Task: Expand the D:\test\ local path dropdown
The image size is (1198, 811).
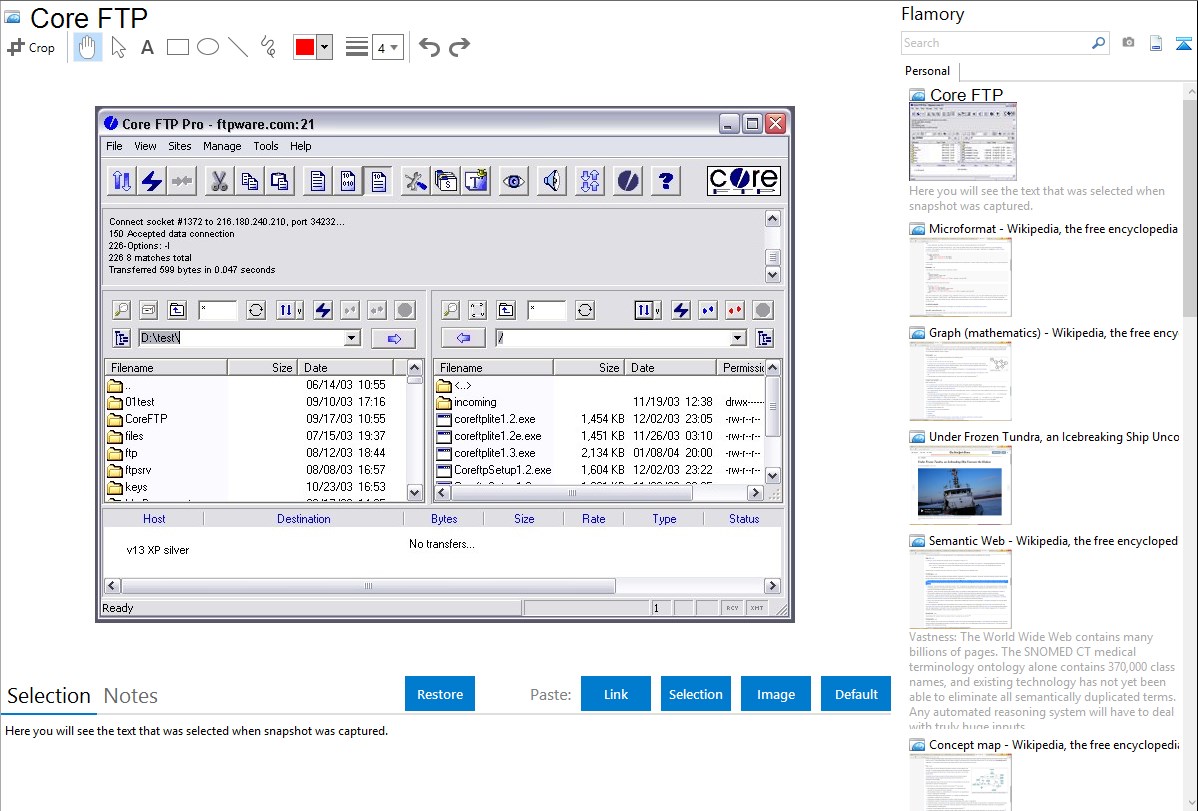Action: point(352,338)
